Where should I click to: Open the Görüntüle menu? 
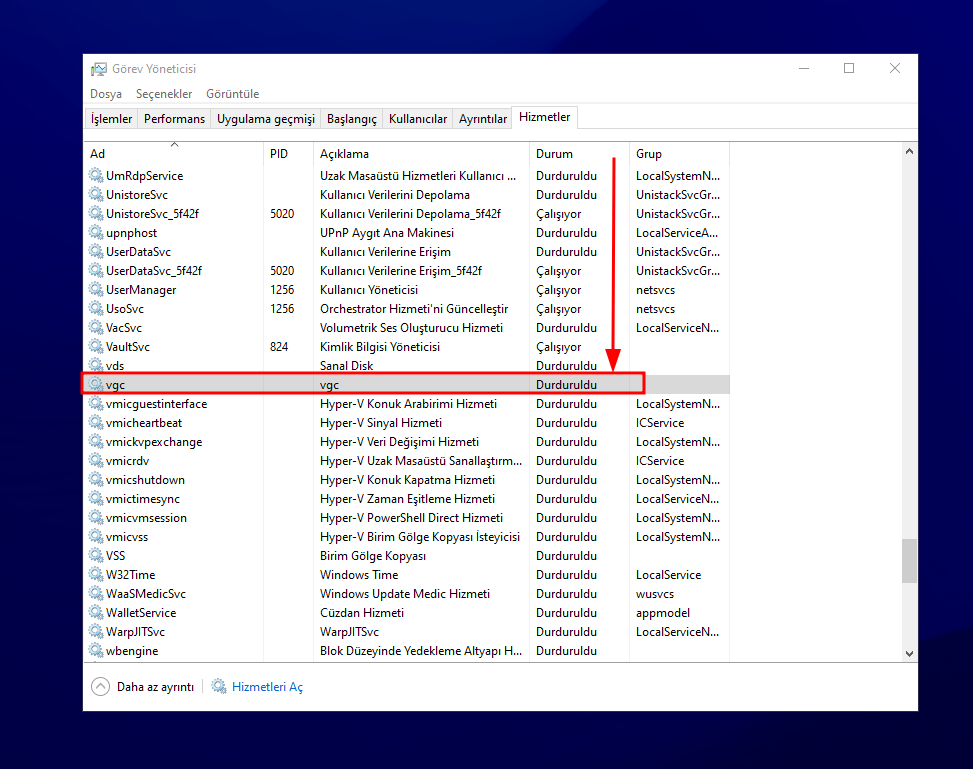tap(233, 94)
